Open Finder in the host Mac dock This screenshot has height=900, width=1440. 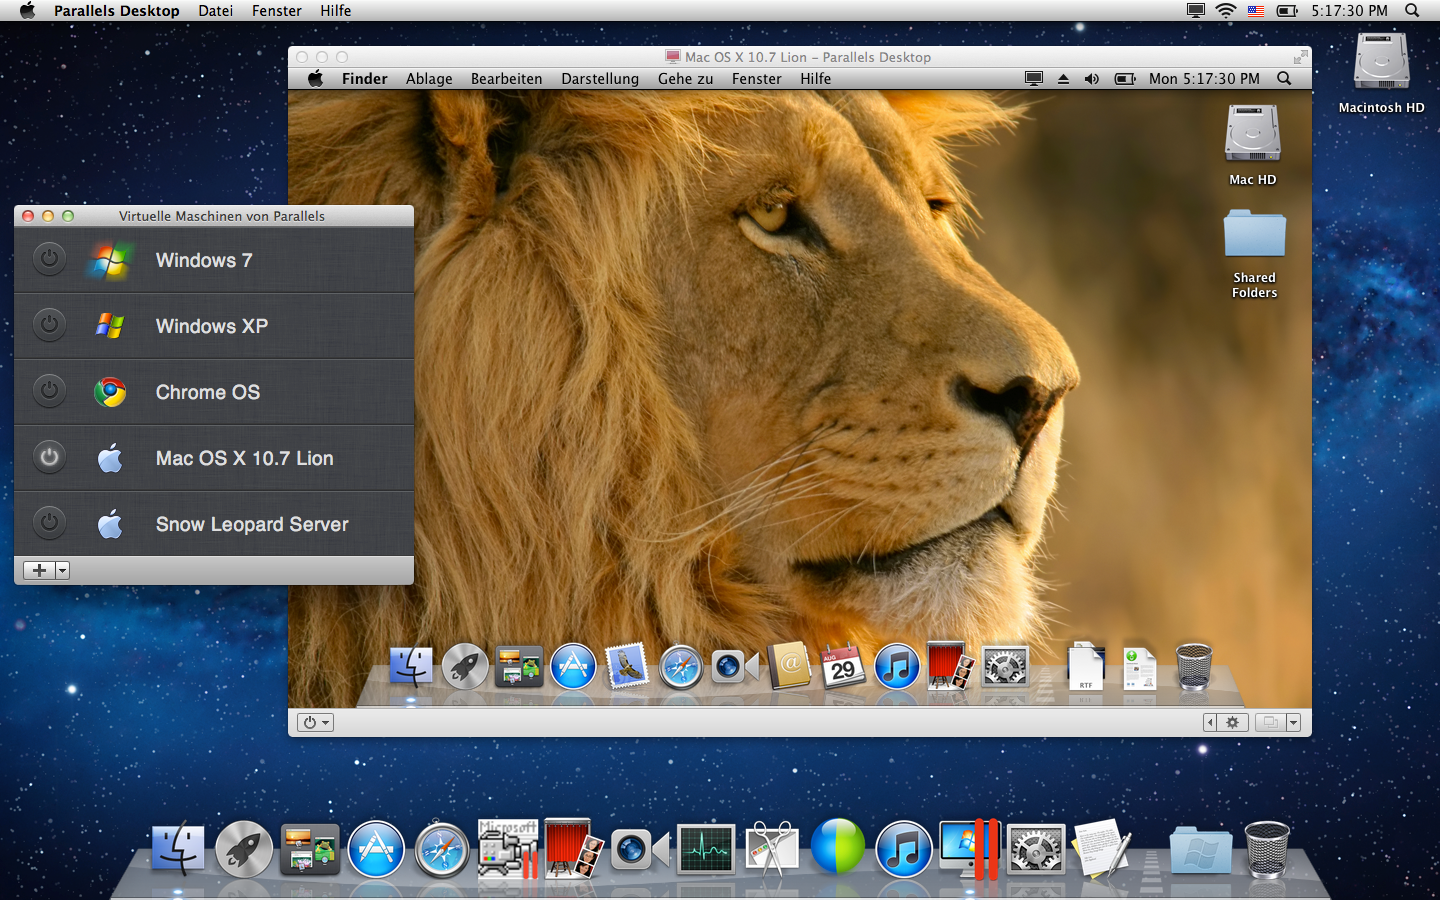click(x=178, y=850)
